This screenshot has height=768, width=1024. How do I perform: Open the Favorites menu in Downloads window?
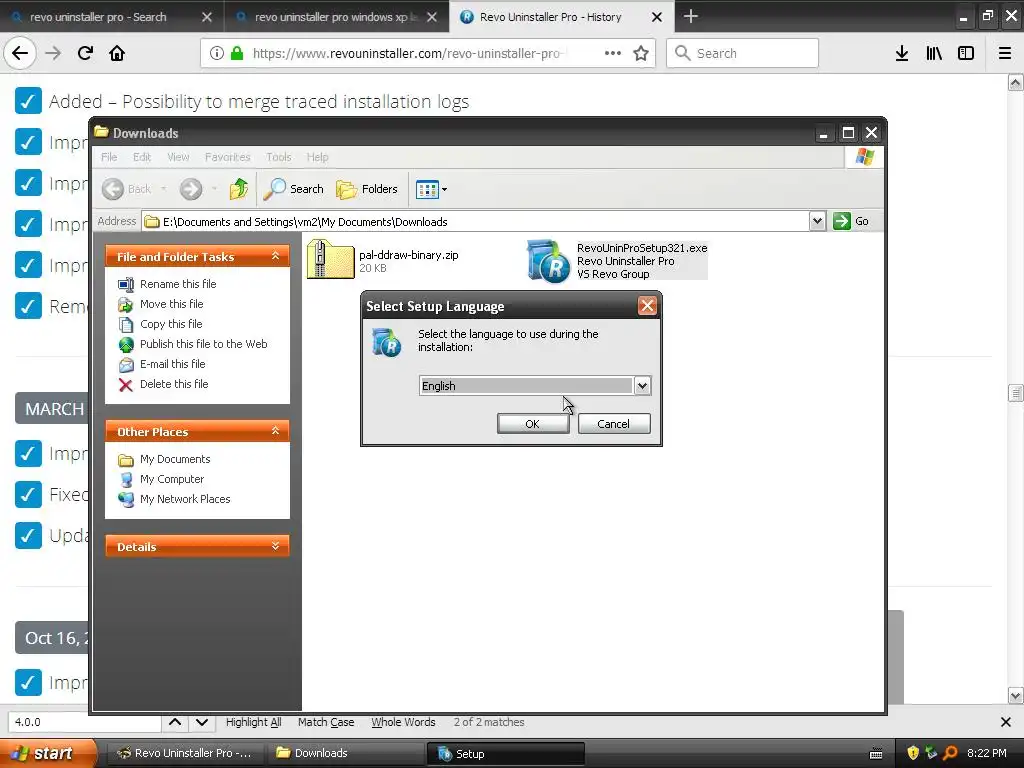coord(227,157)
